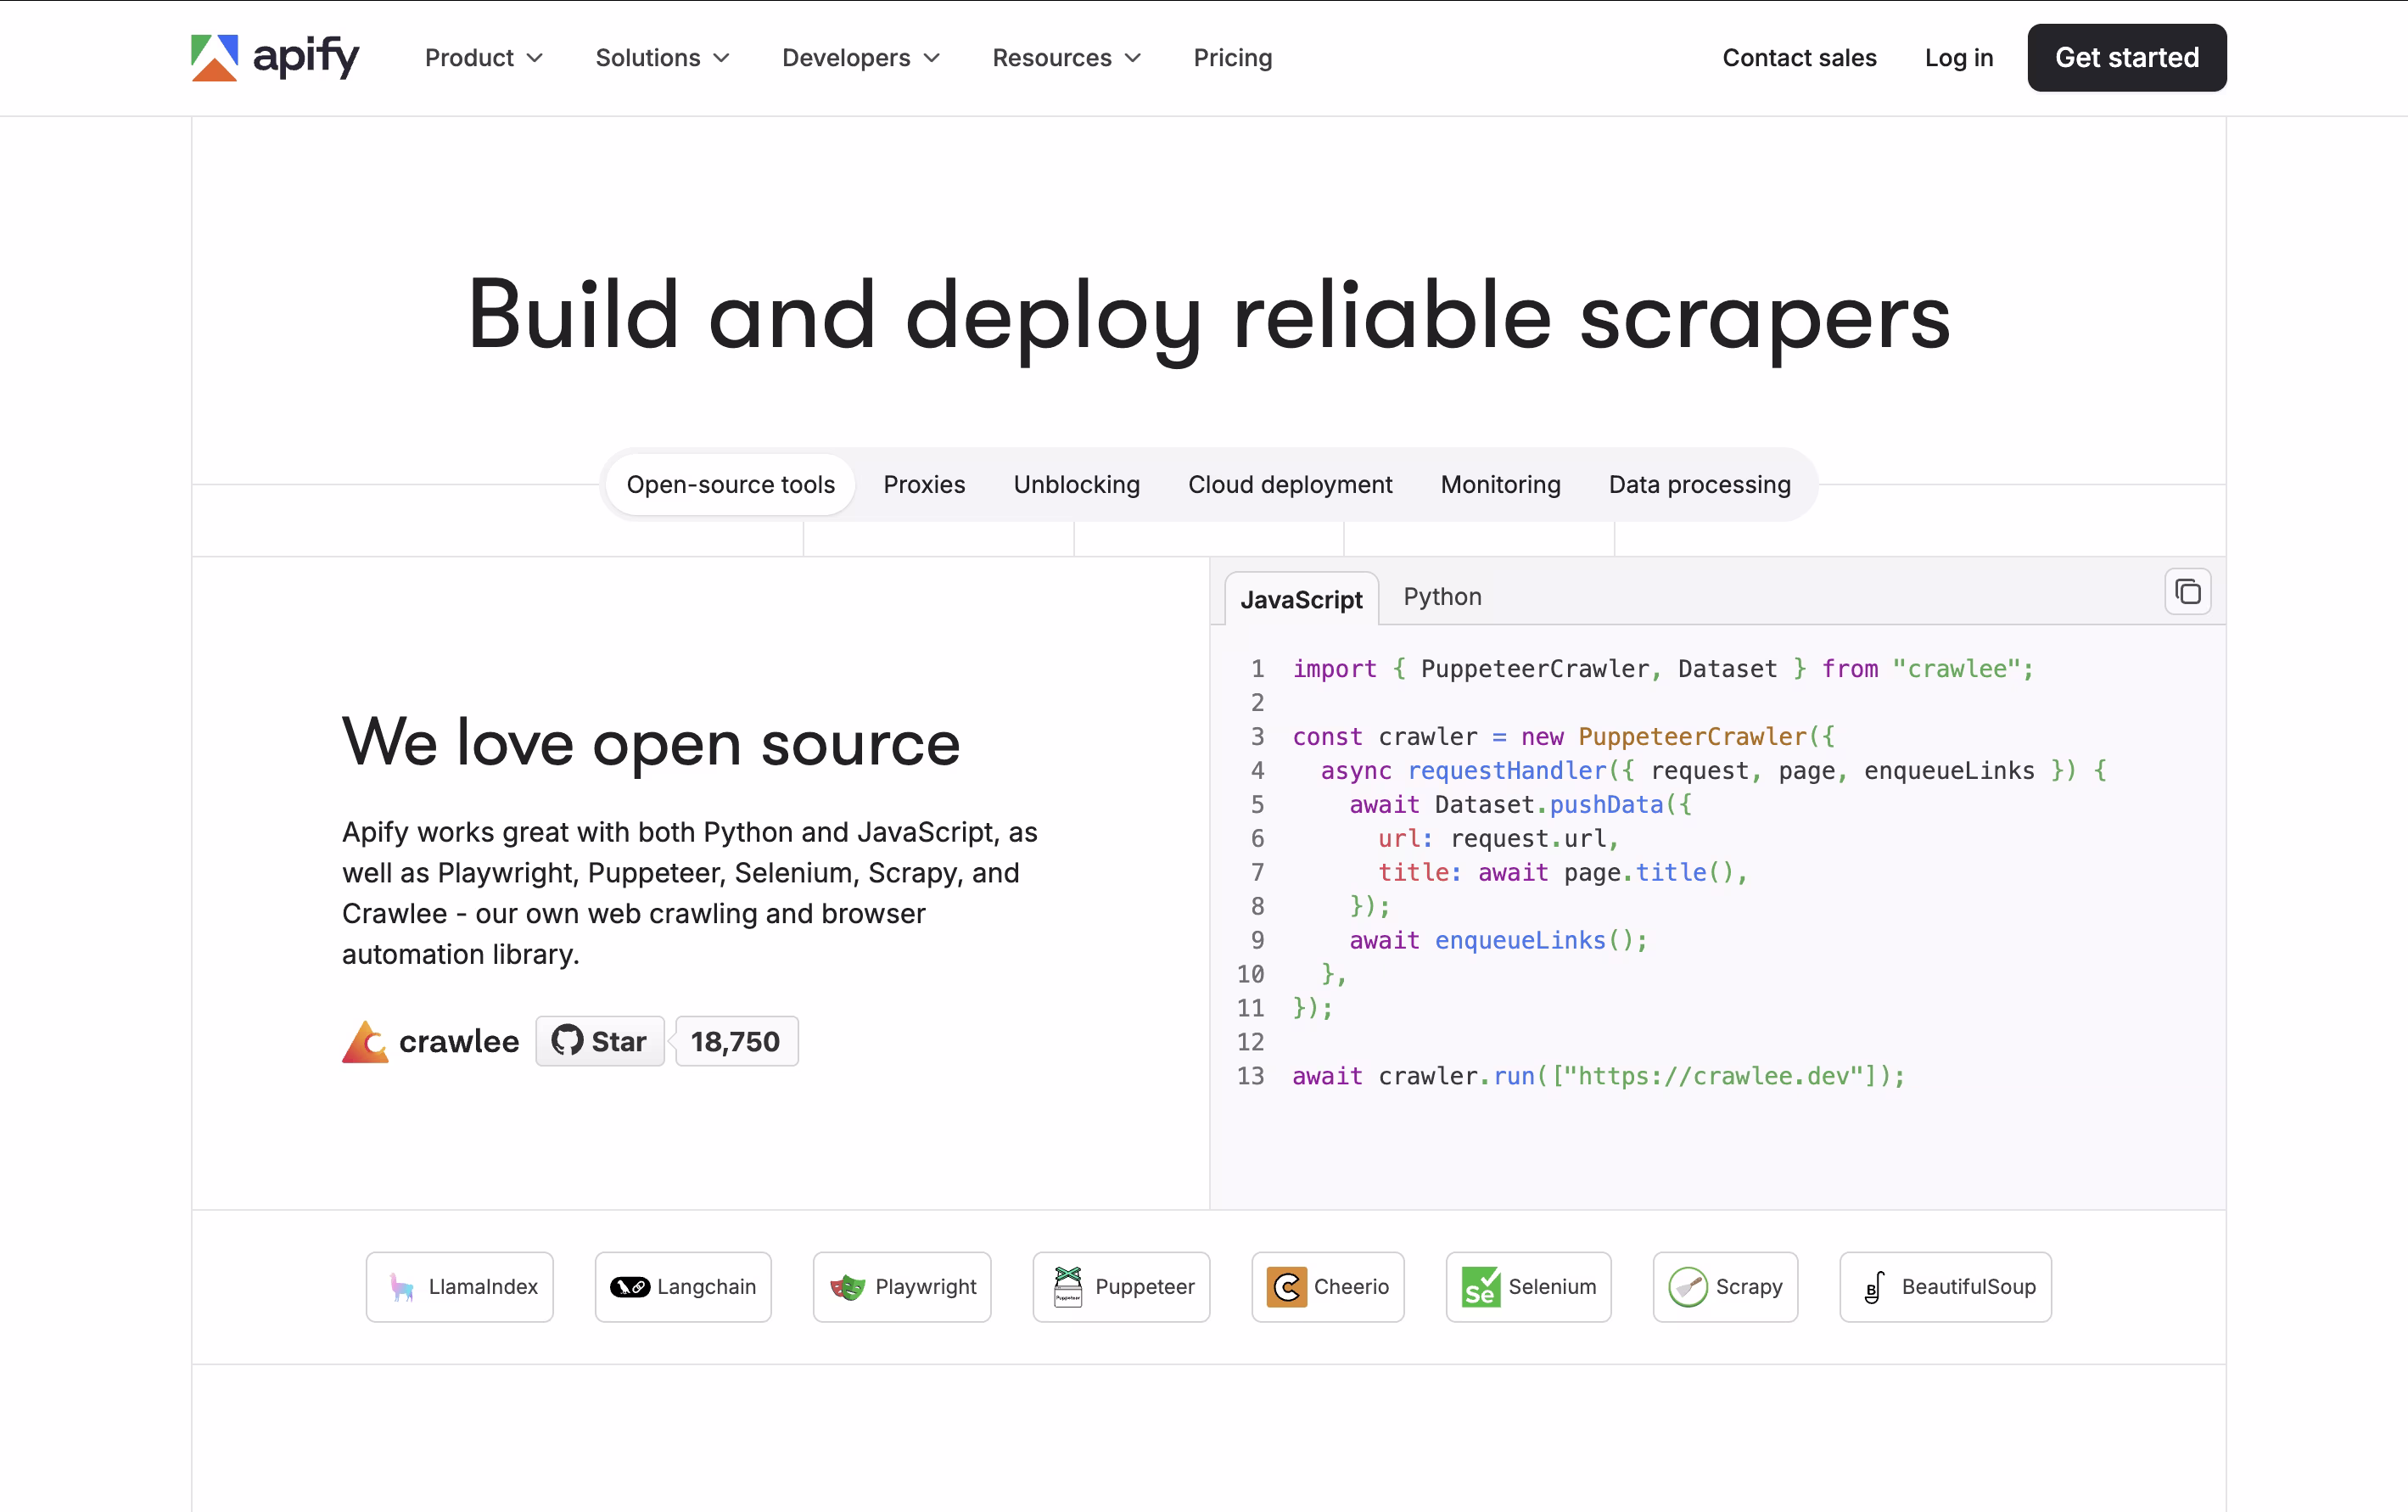Viewport: 2408px width, 1512px height.
Task: Click the apify wordmark text
Action: pyautogui.click(x=305, y=57)
